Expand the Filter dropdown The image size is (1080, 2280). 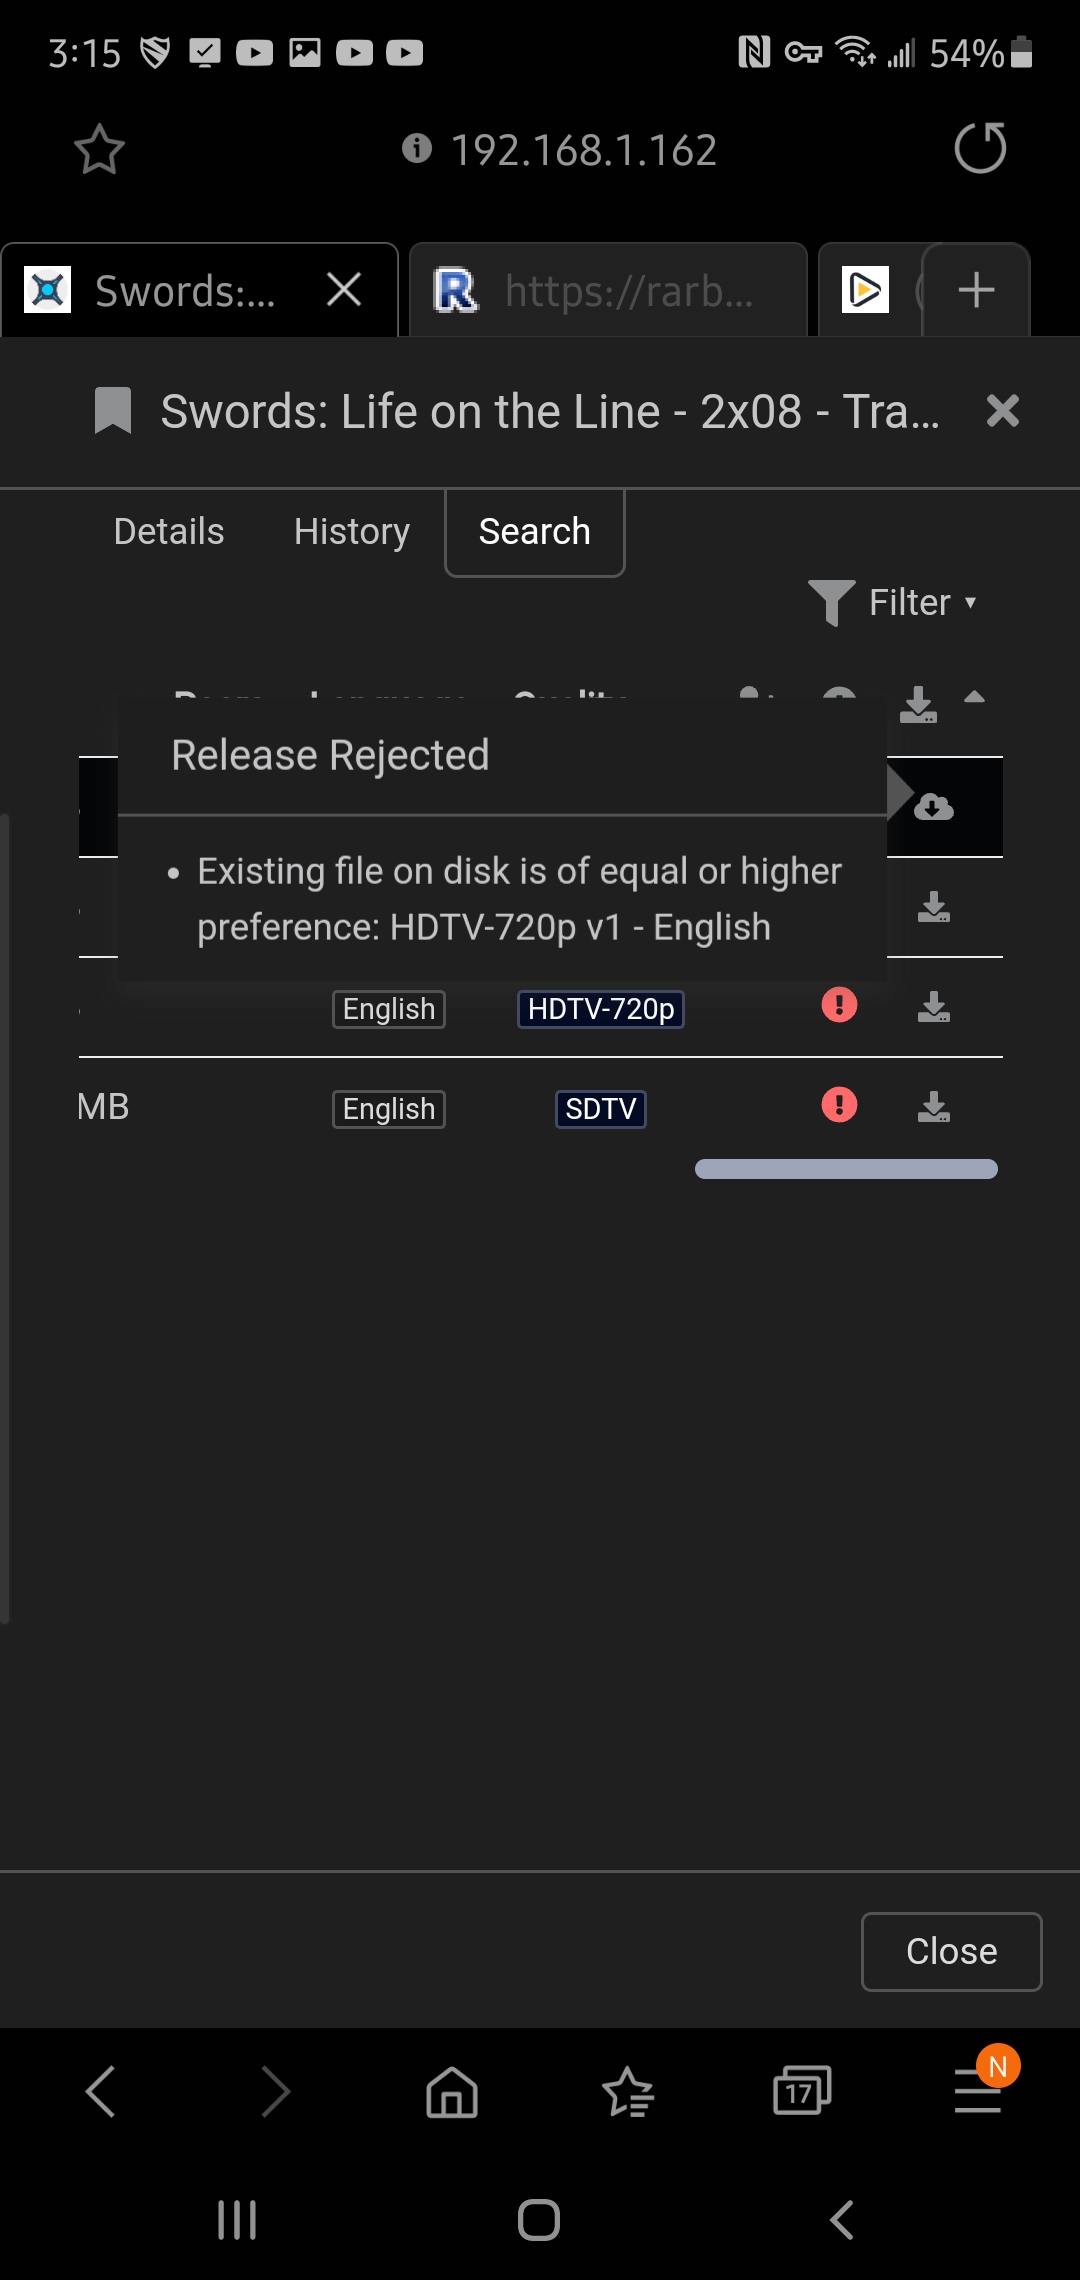pyautogui.click(x=893, y=603)
